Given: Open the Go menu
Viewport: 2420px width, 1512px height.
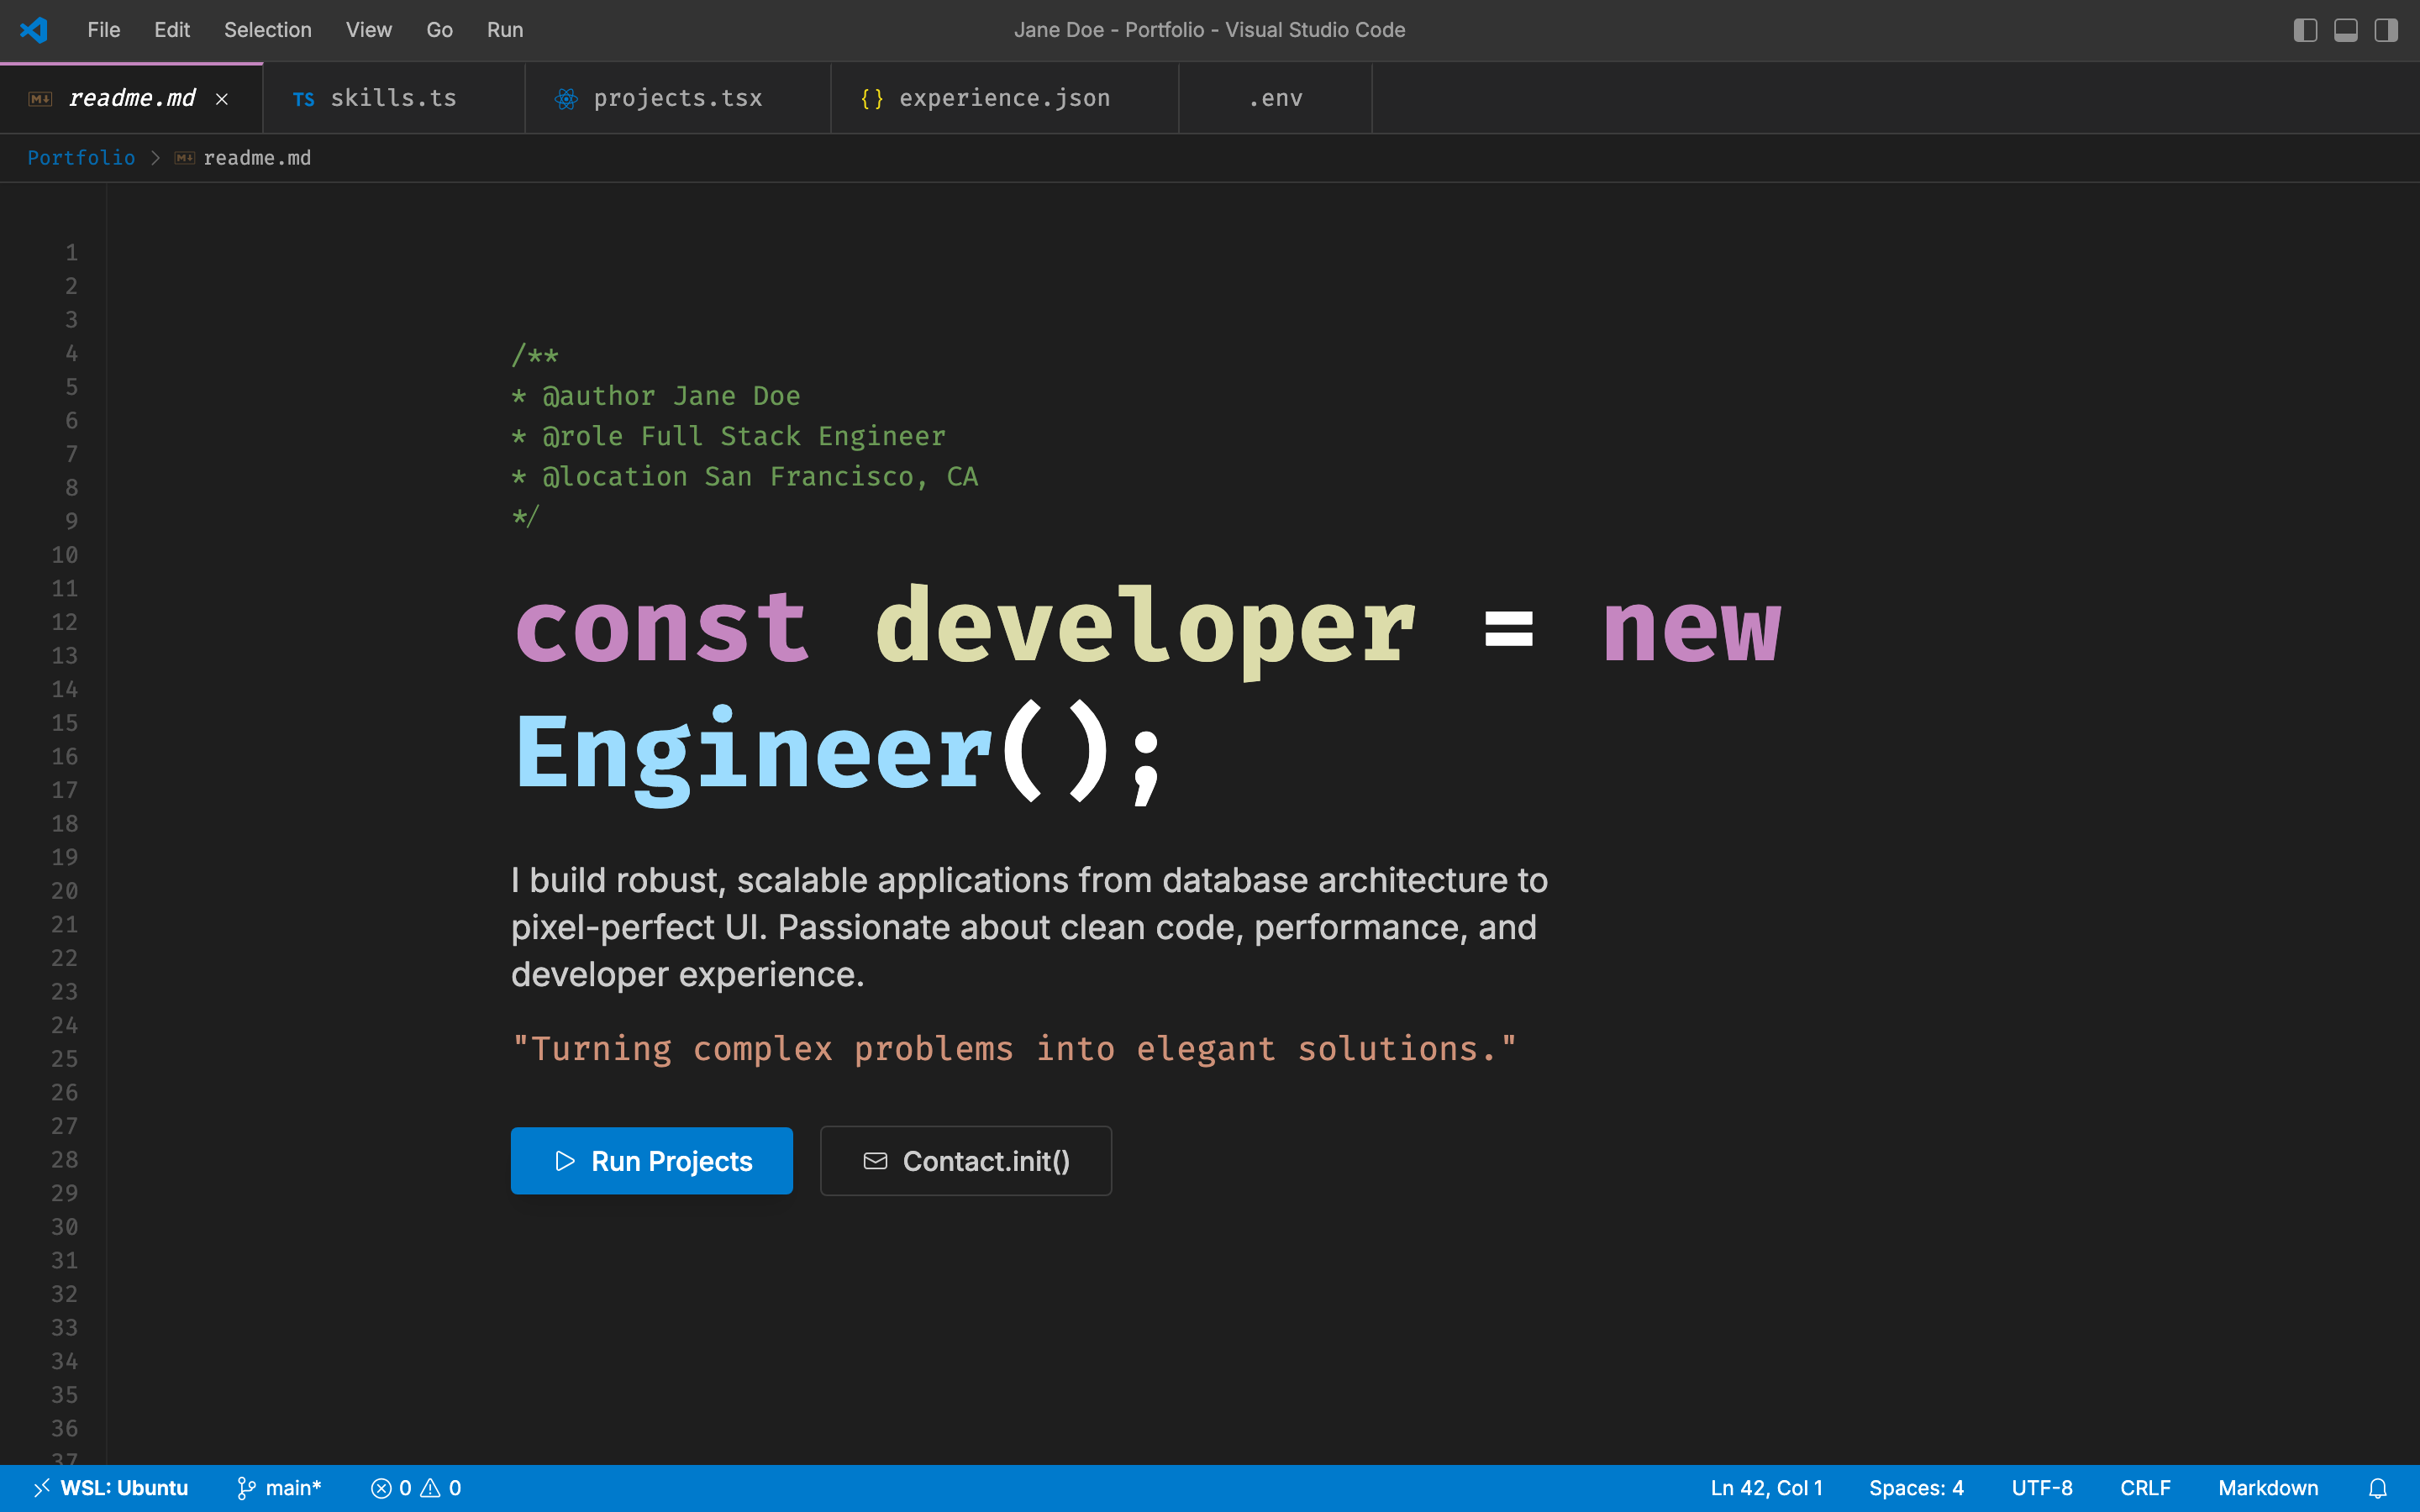Looking at the screenshot, I should tap(440, 30).
